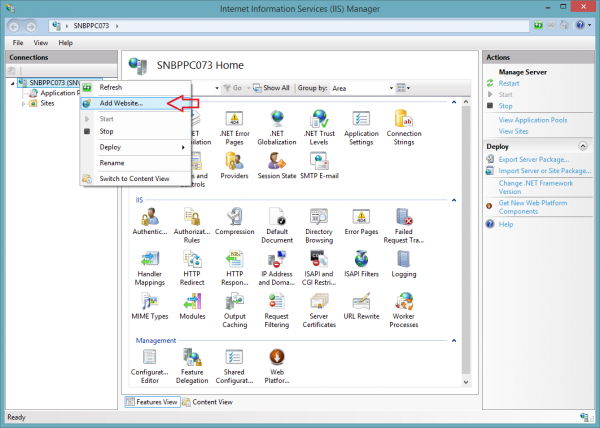Open Shared Configuration feature
Image resolution: width=600 pixels, height=428 pixels.
click(x=234, y=366)
